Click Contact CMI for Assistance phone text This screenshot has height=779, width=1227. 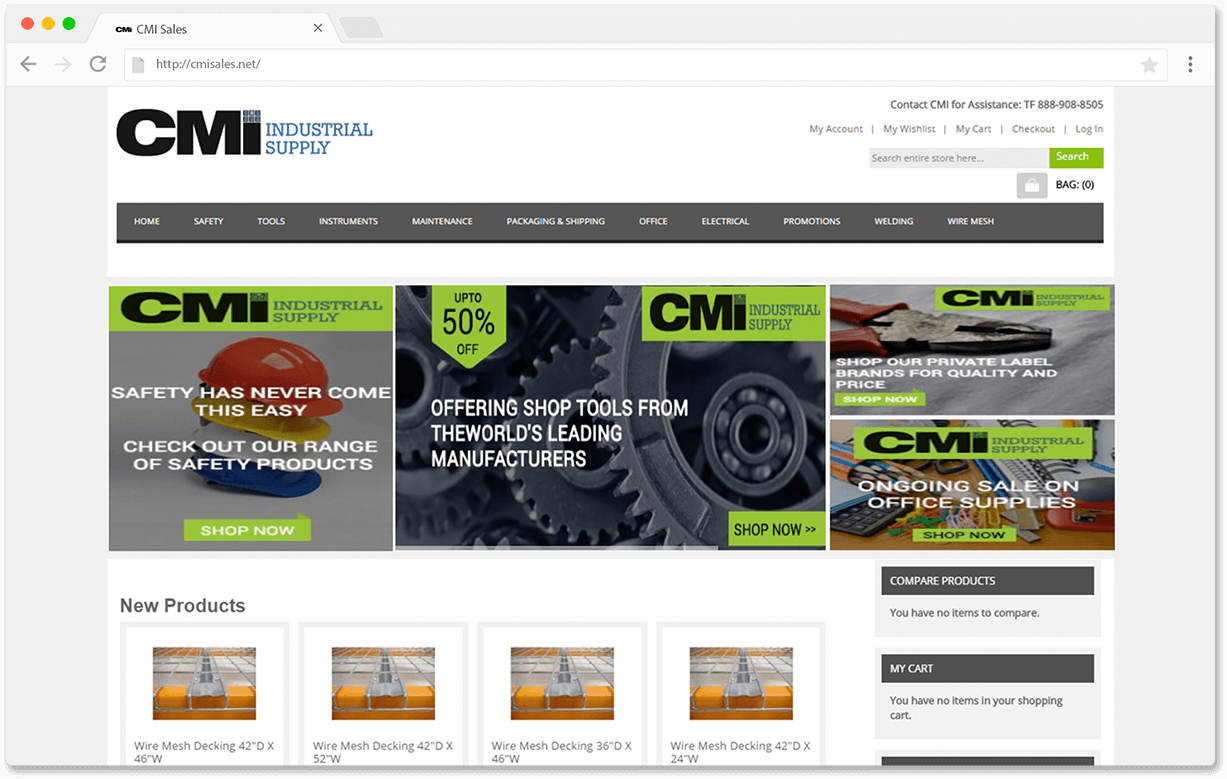click(997, 104)
